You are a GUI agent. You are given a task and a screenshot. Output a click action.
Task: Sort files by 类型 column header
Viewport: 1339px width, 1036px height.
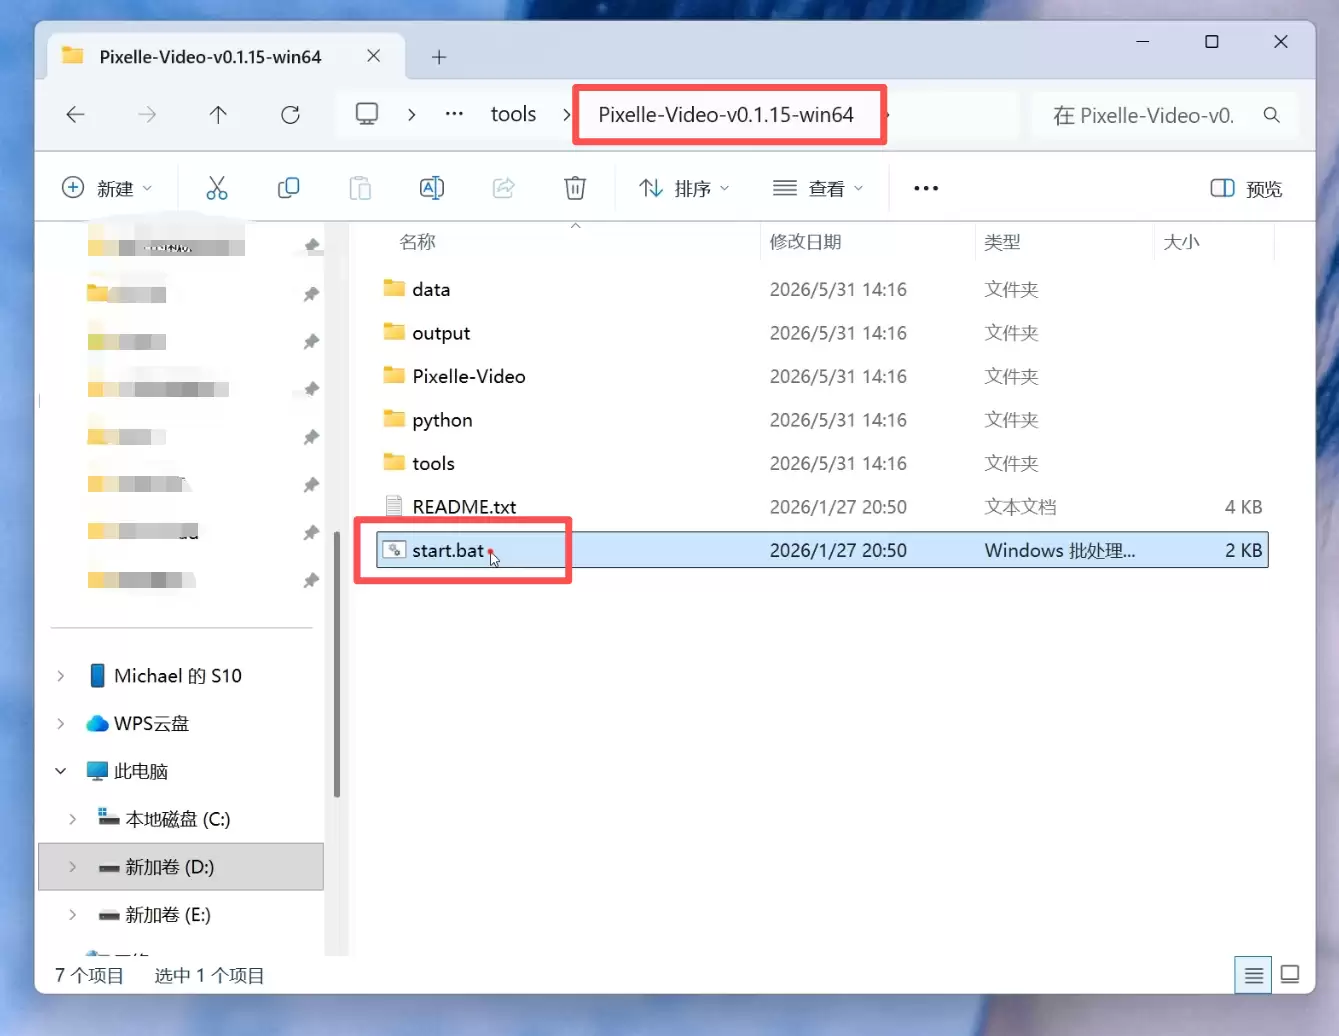tap(1002, 242)
